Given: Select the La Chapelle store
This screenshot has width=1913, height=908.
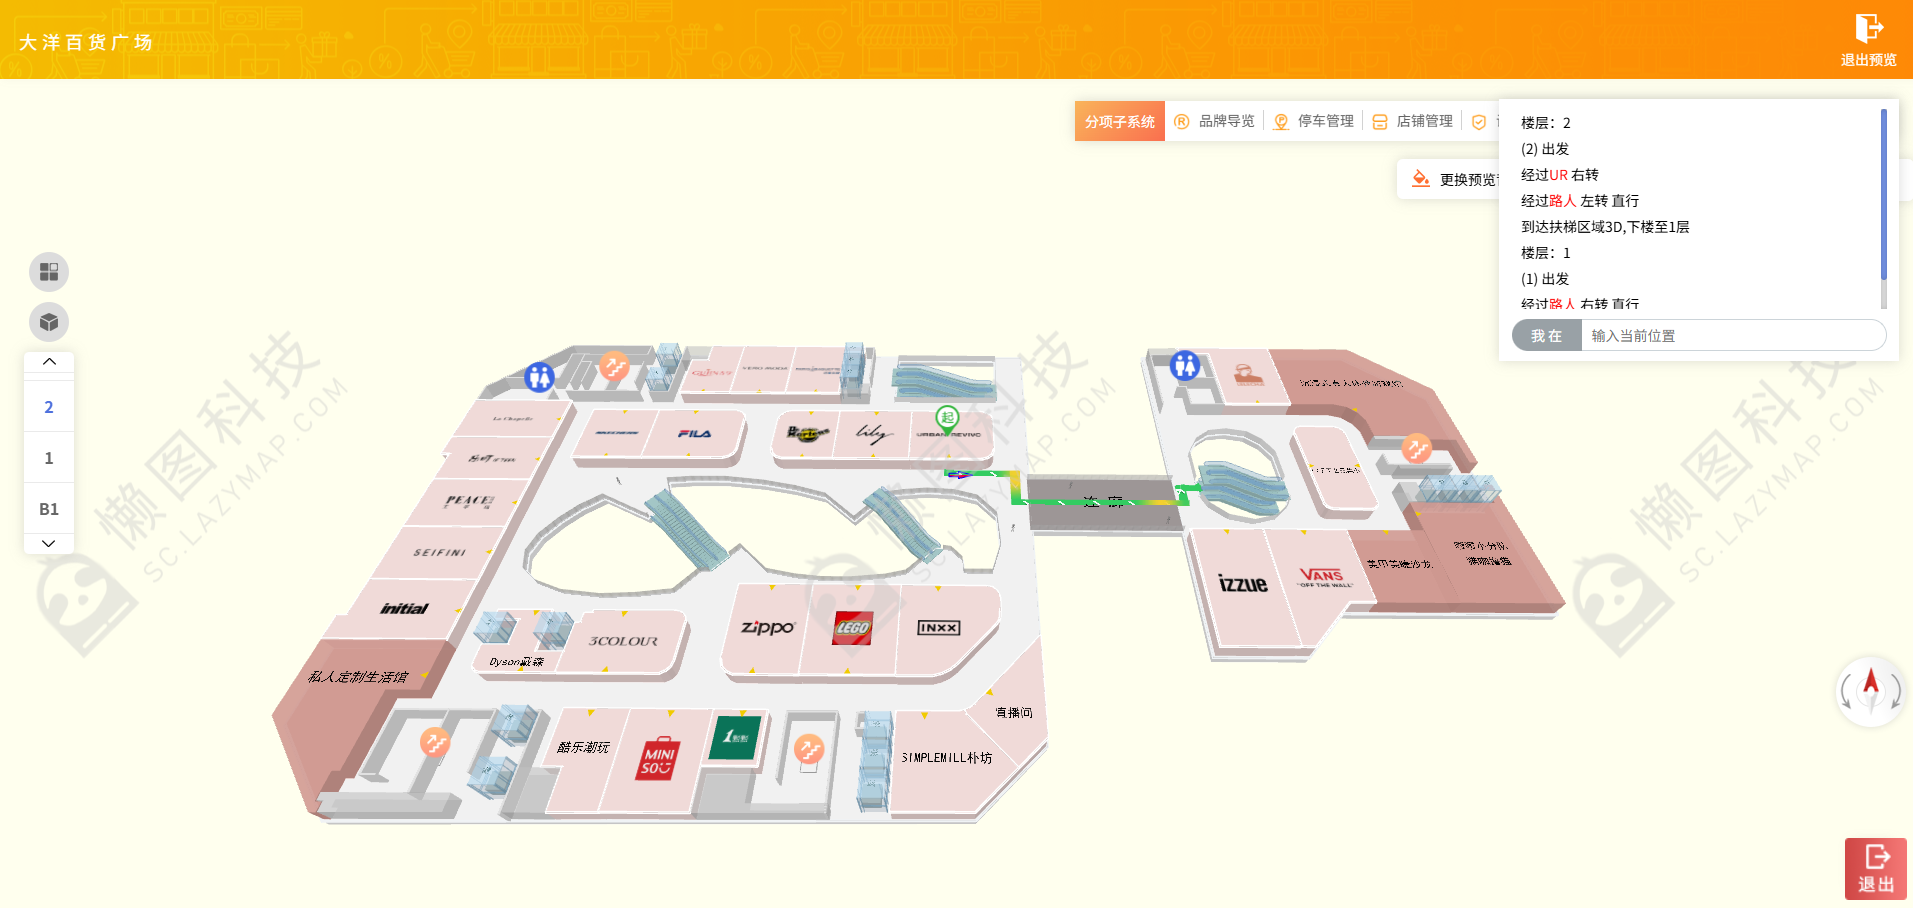Looking at the screenshot, I should point(513,419).
